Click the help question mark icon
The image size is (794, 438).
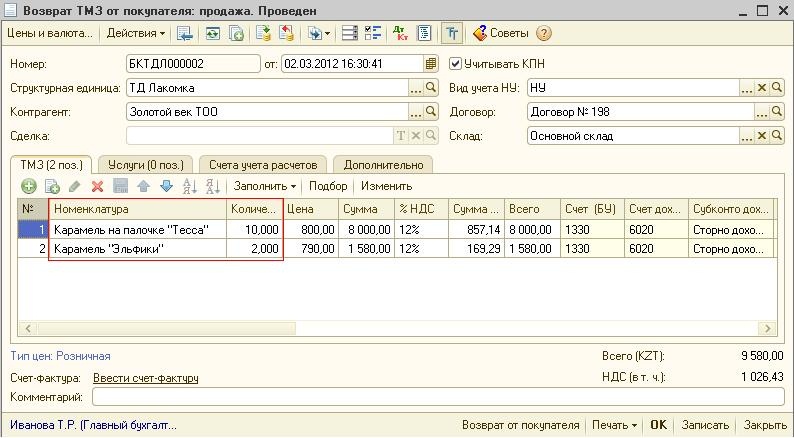[x=544, y=33]
